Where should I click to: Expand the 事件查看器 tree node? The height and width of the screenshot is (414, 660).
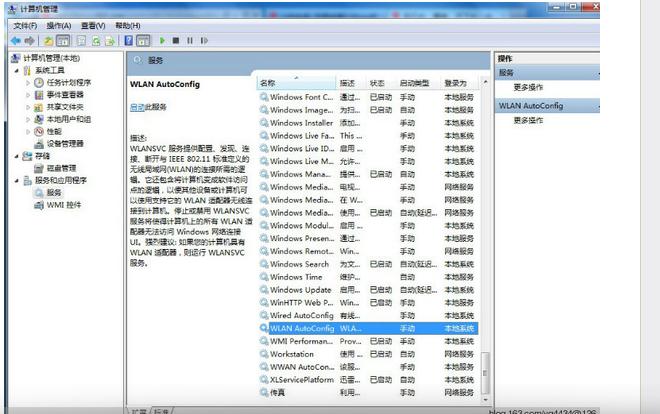[x=28, y=95]
